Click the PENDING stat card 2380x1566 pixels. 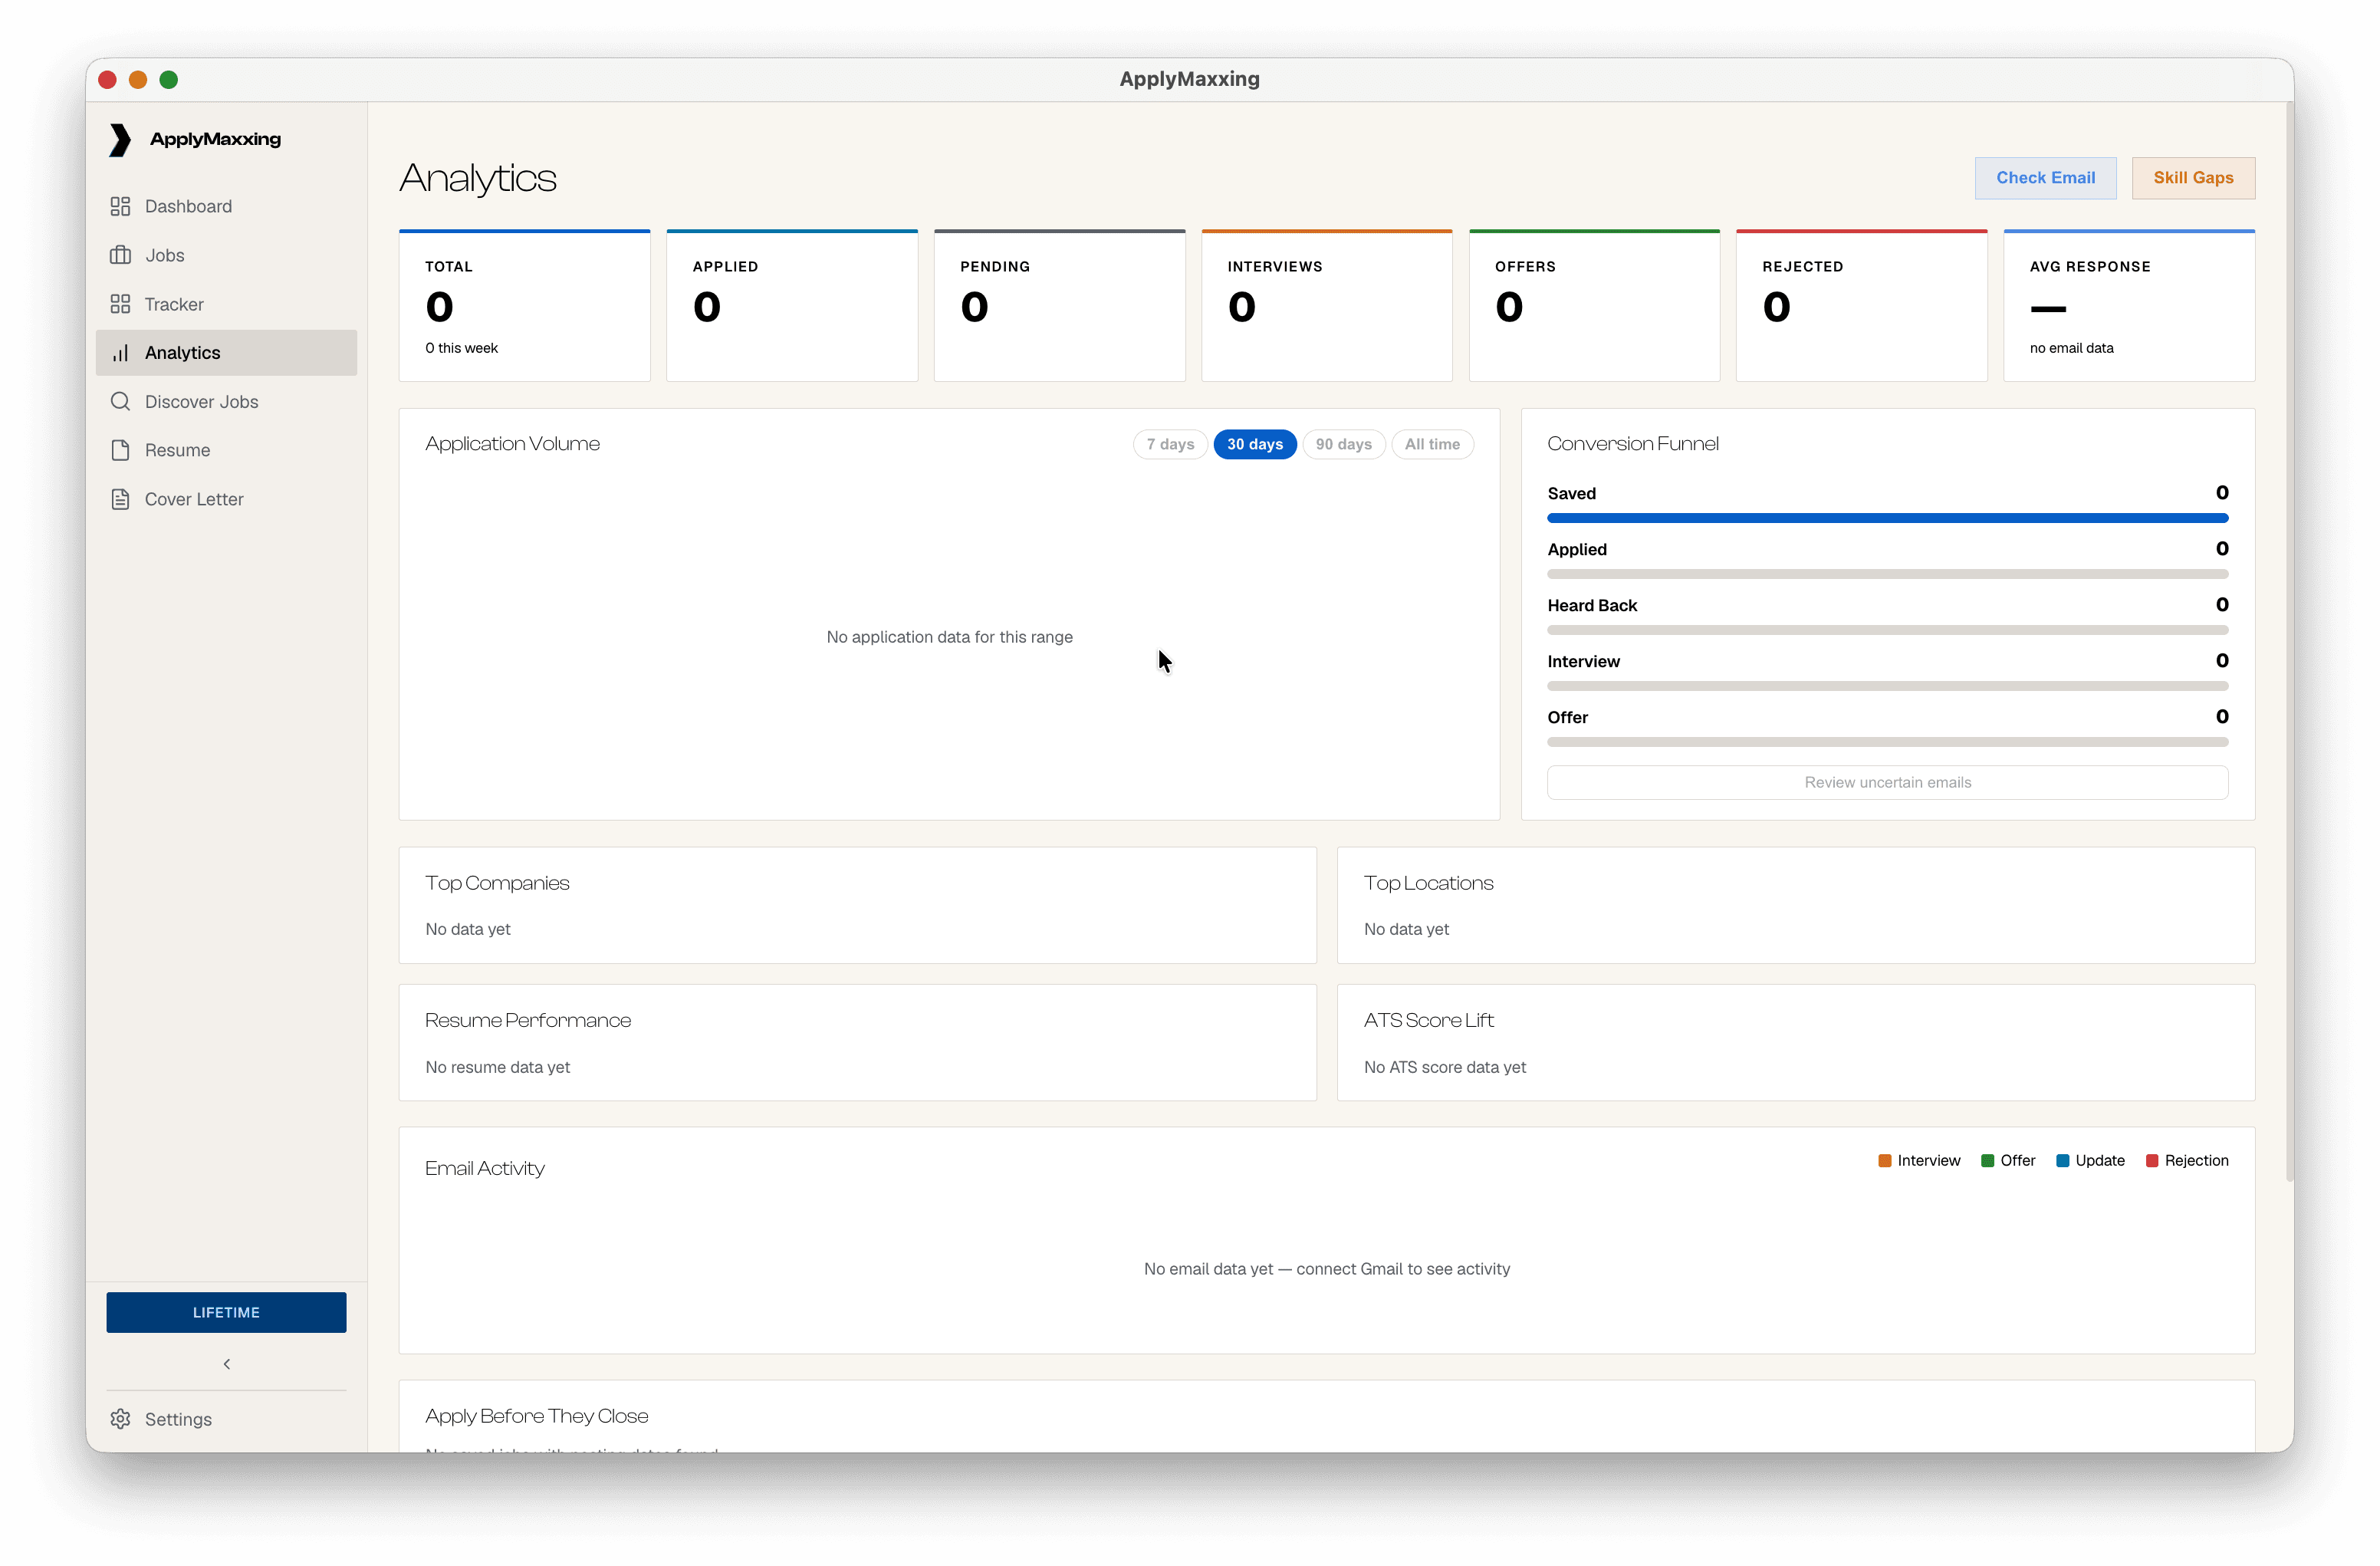pos(1060,305)
